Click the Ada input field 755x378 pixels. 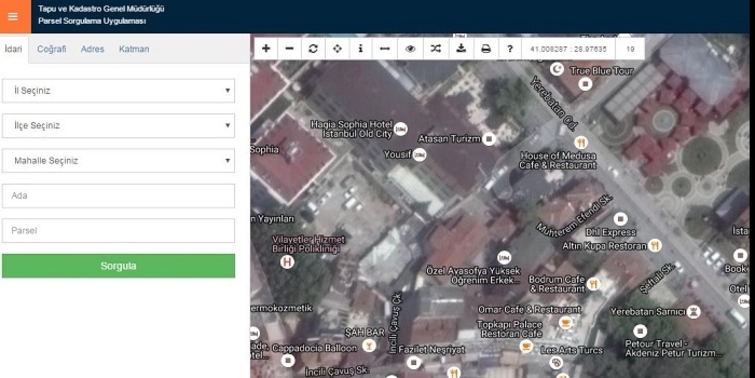[118, 196]
